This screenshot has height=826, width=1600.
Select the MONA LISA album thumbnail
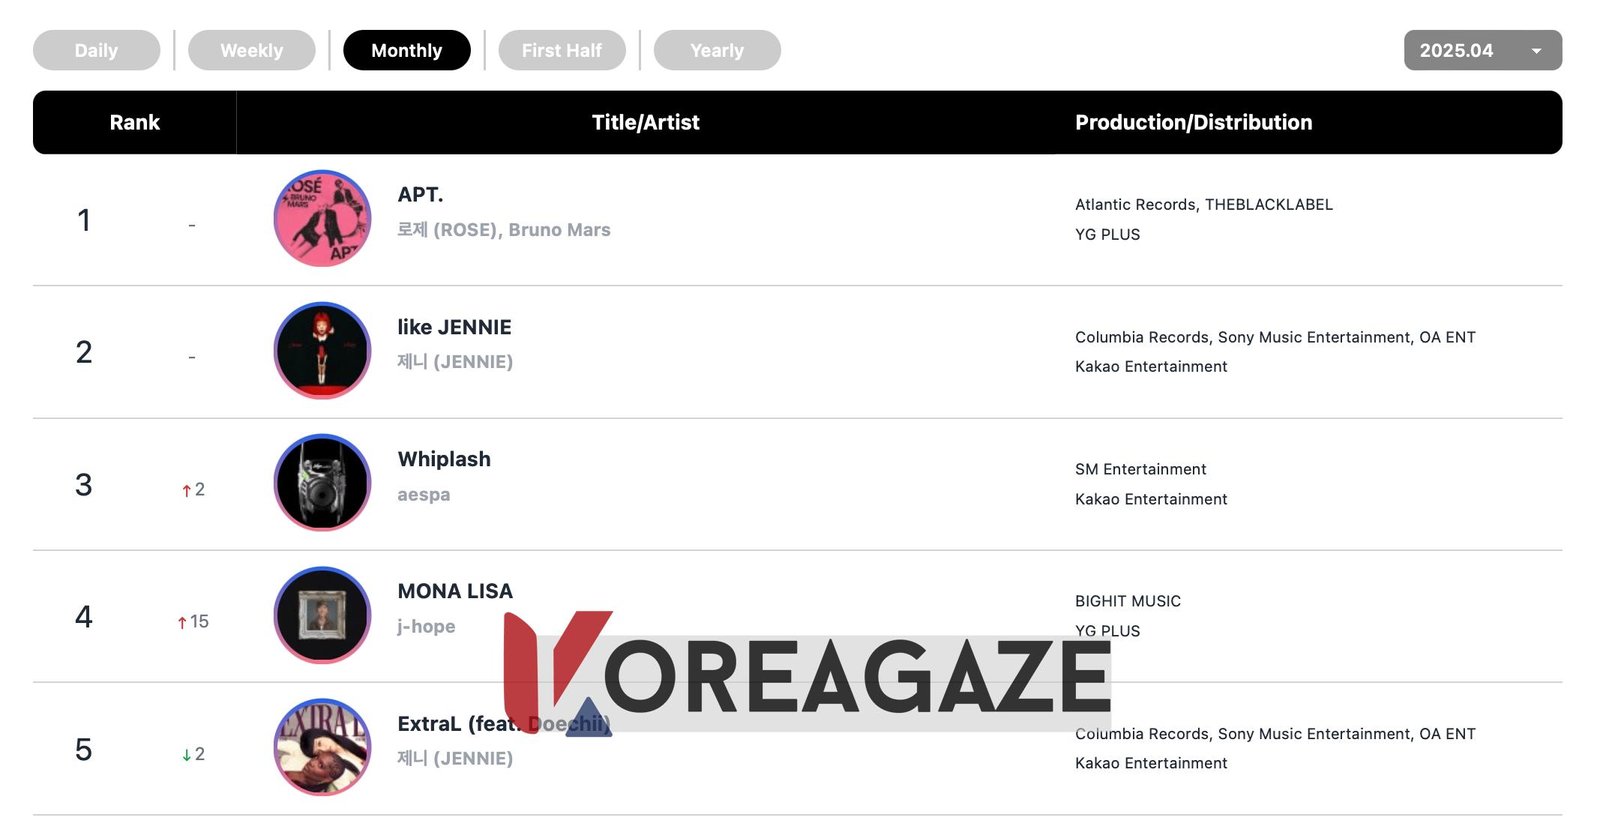coord(322,615)
